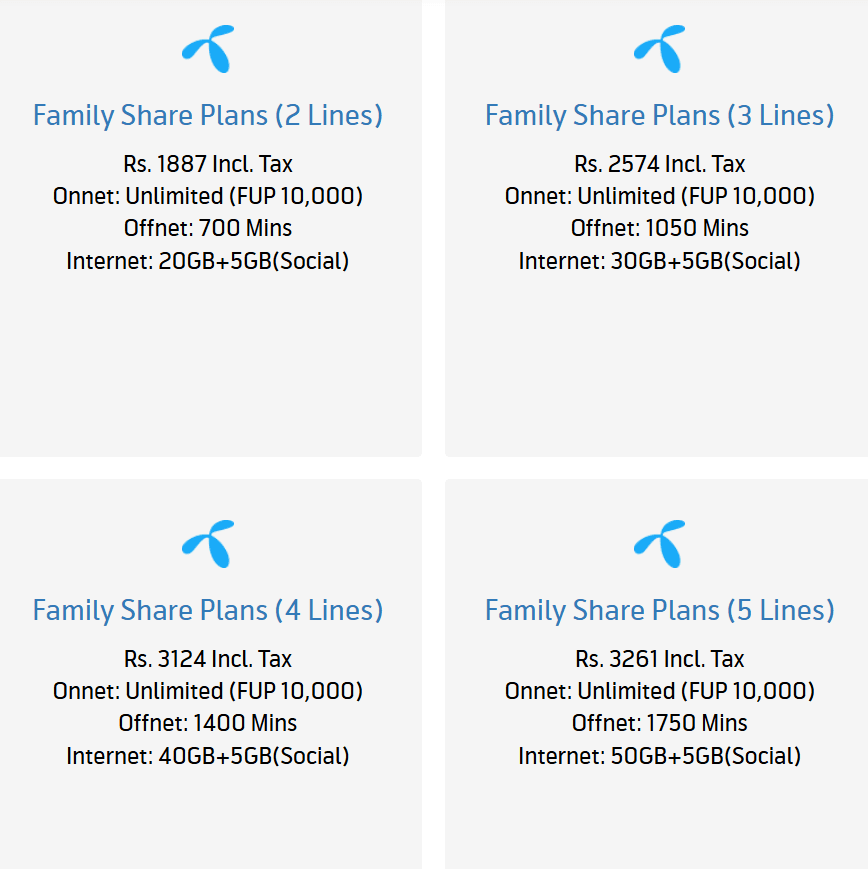Click the Rs. 3261 Incl. Tax price
868x869 pixels.
660,659
